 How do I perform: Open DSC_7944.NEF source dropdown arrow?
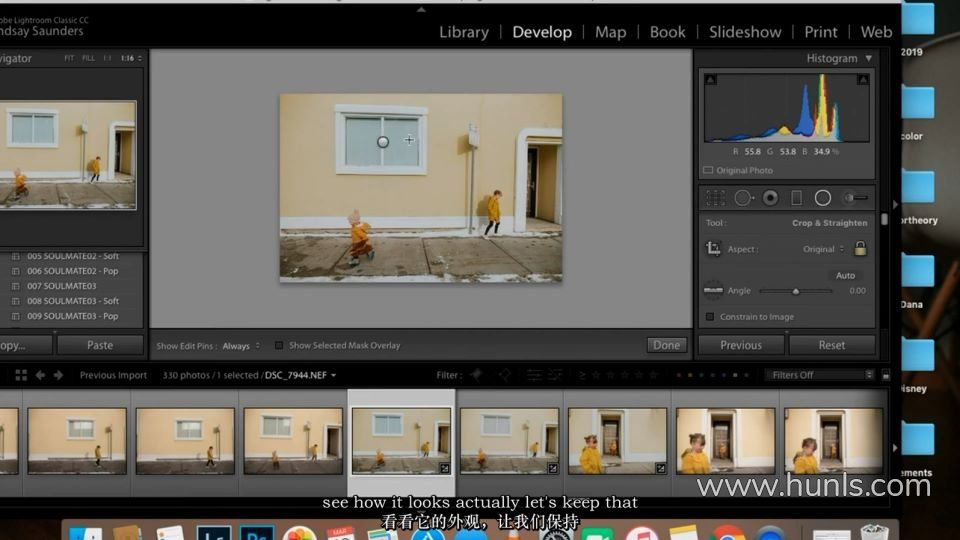pos(334,375)
